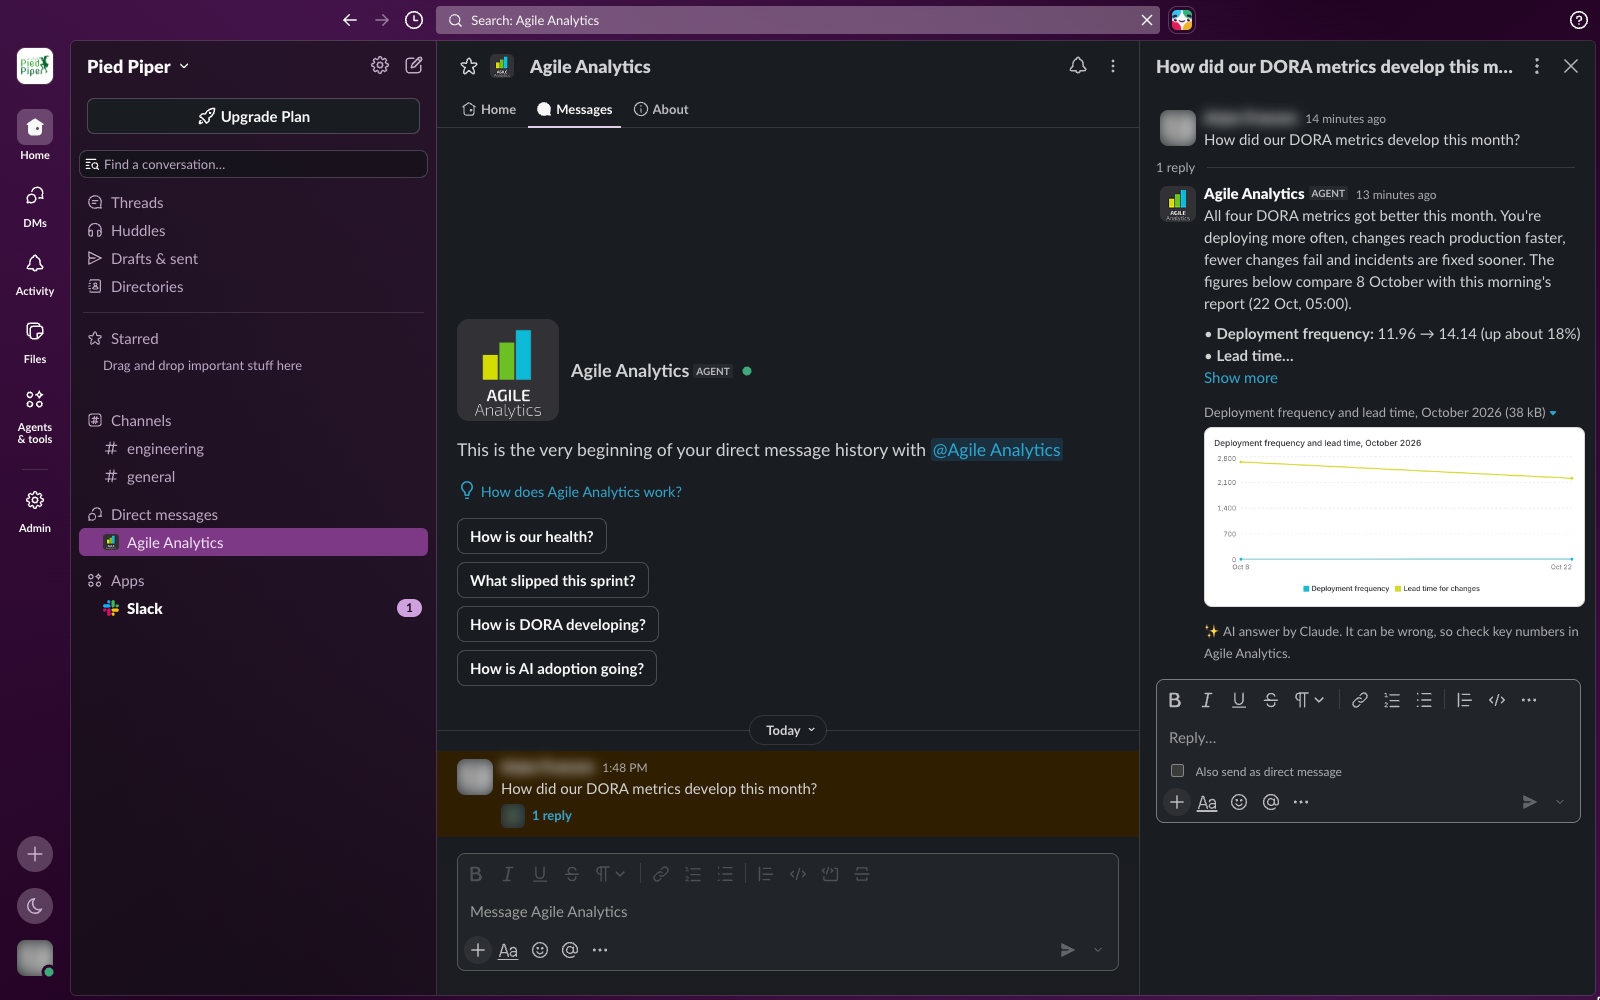Insert link in thread reply toolbar
The height and width of the screenshot is (1000, 1600).
pyautogui.click(x=1360, y=700)
